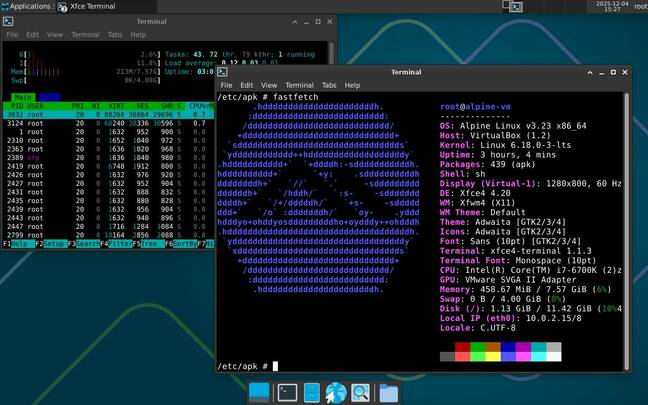Image resolution: width=648 pixels, height=405 pixels.
Task: Click the bottom '/etc/apk #' prompt cursor
Action: (x=275, y=366)
